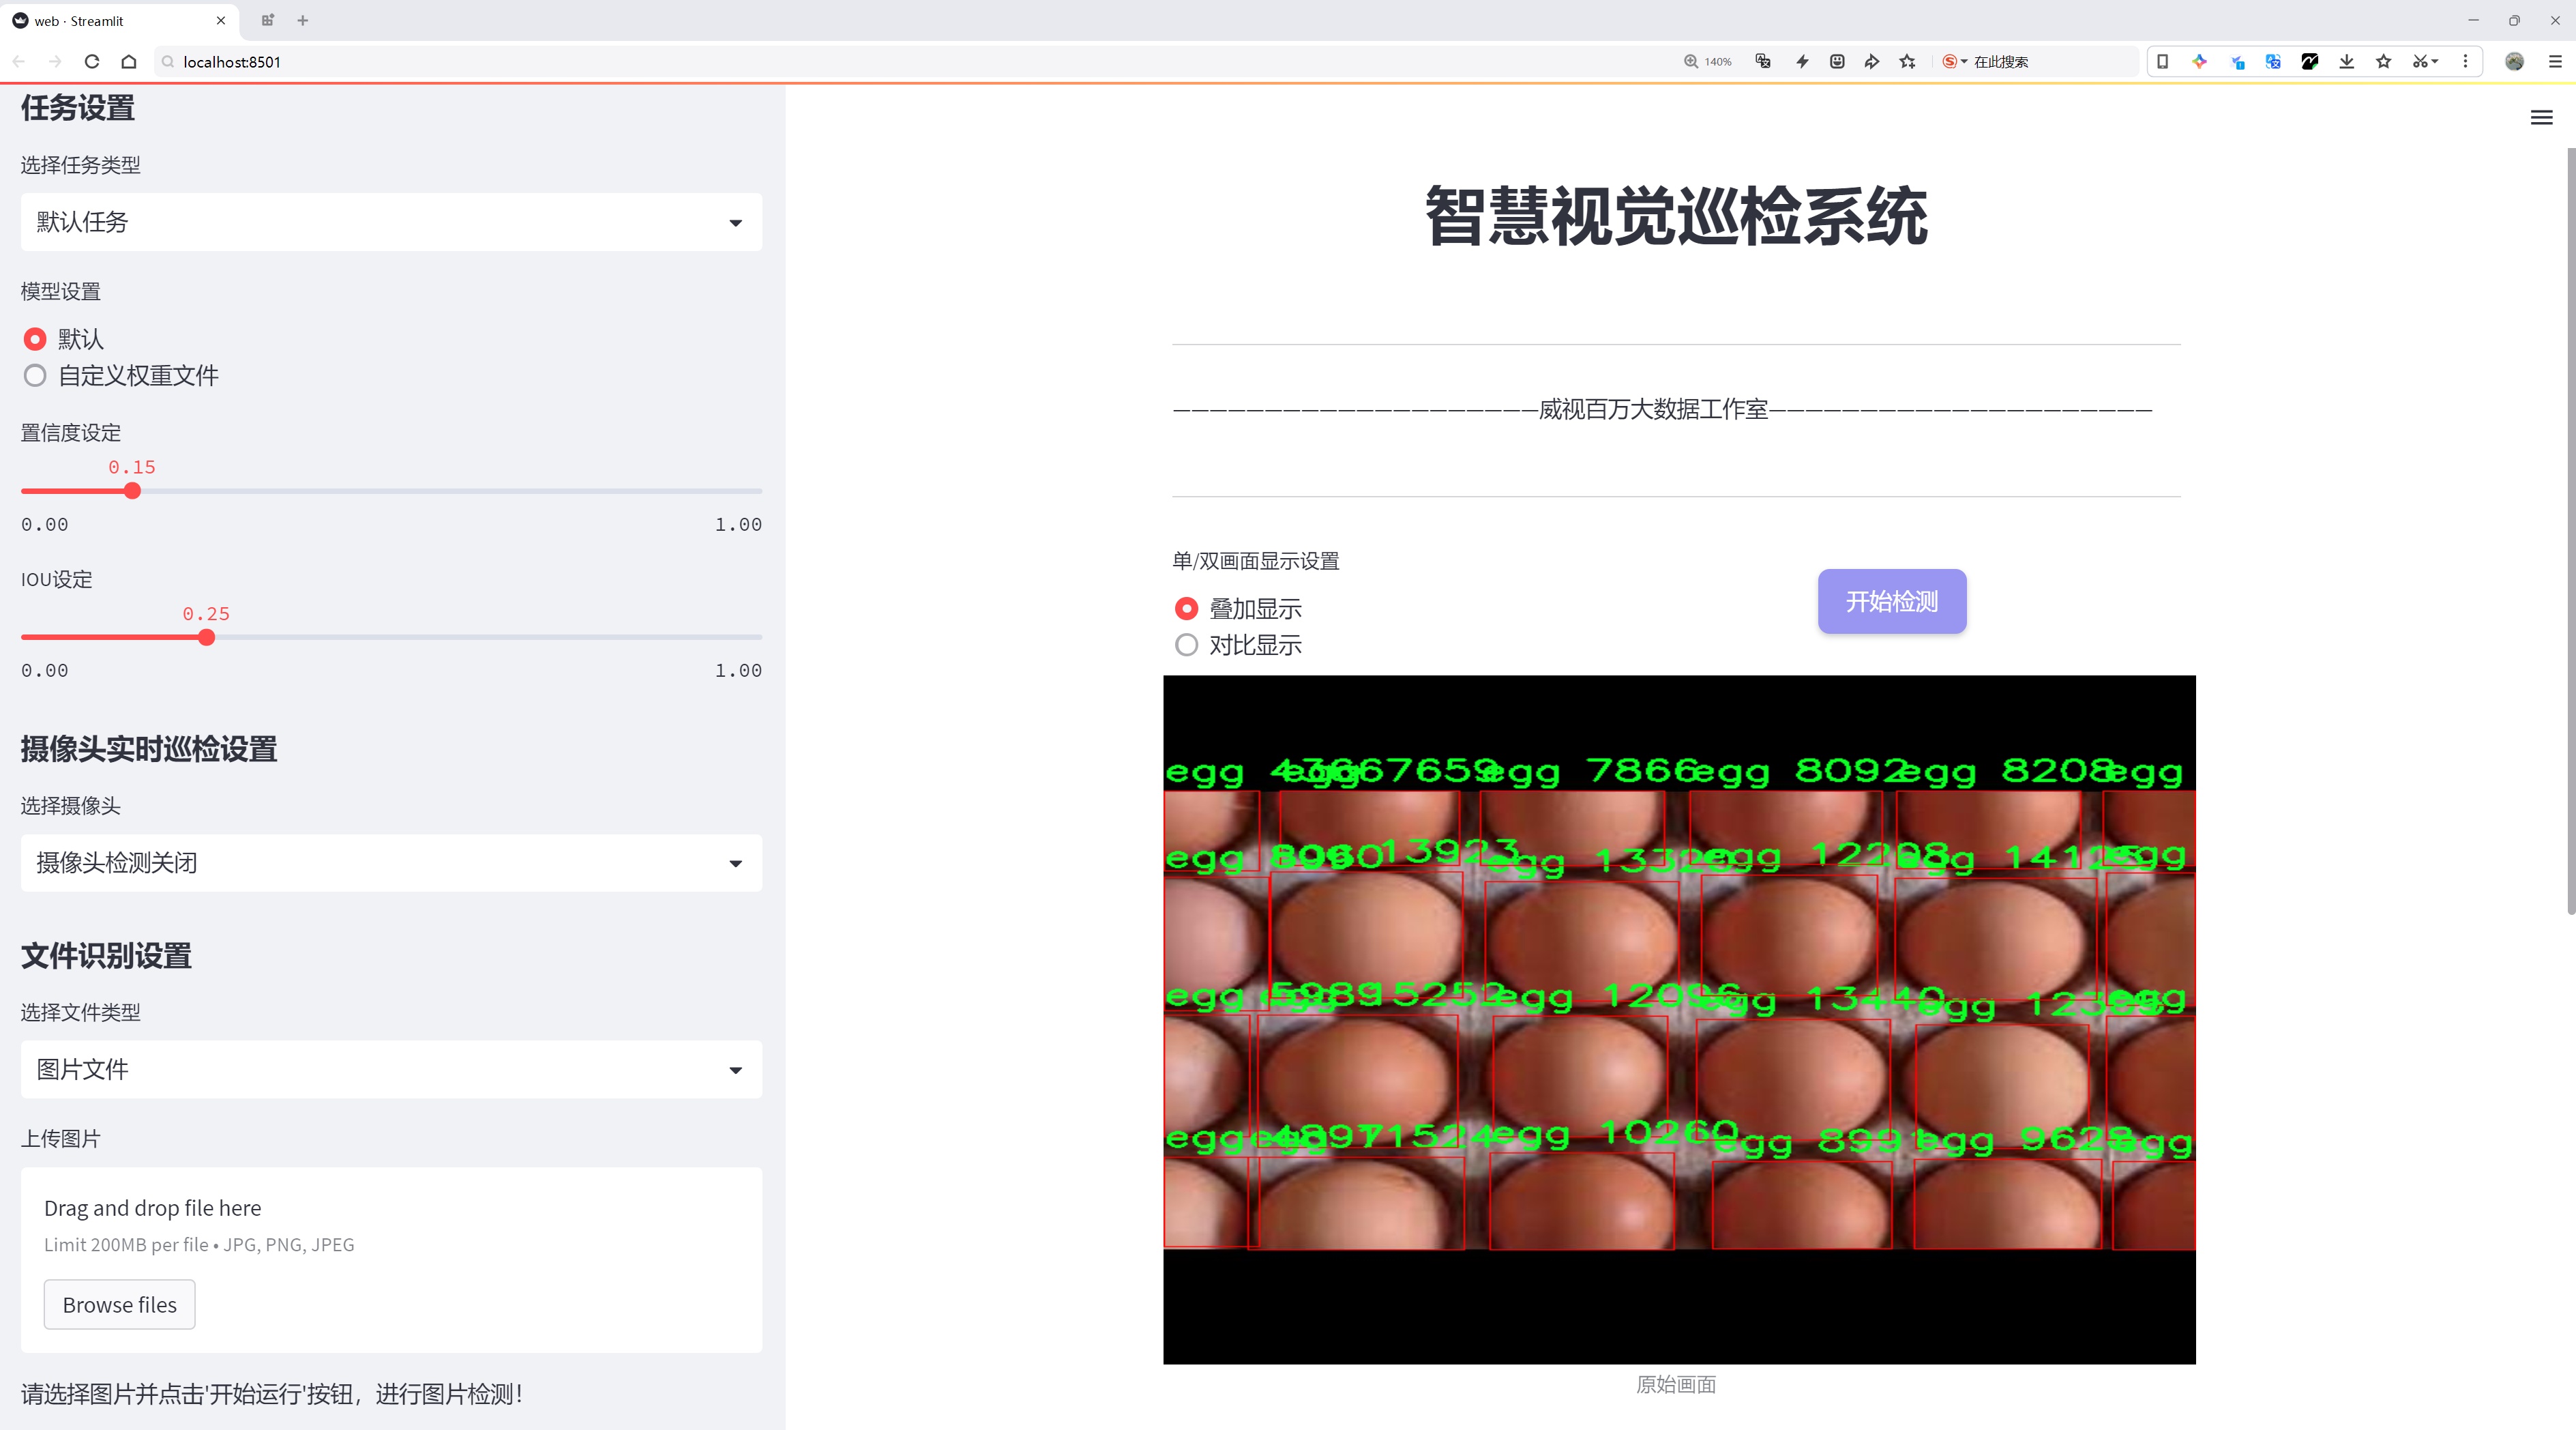Open the 140% zoom level indicator
The width and height of the screenshot is (2576, 1430).
pyautogui.click(x=1708, y=62)
